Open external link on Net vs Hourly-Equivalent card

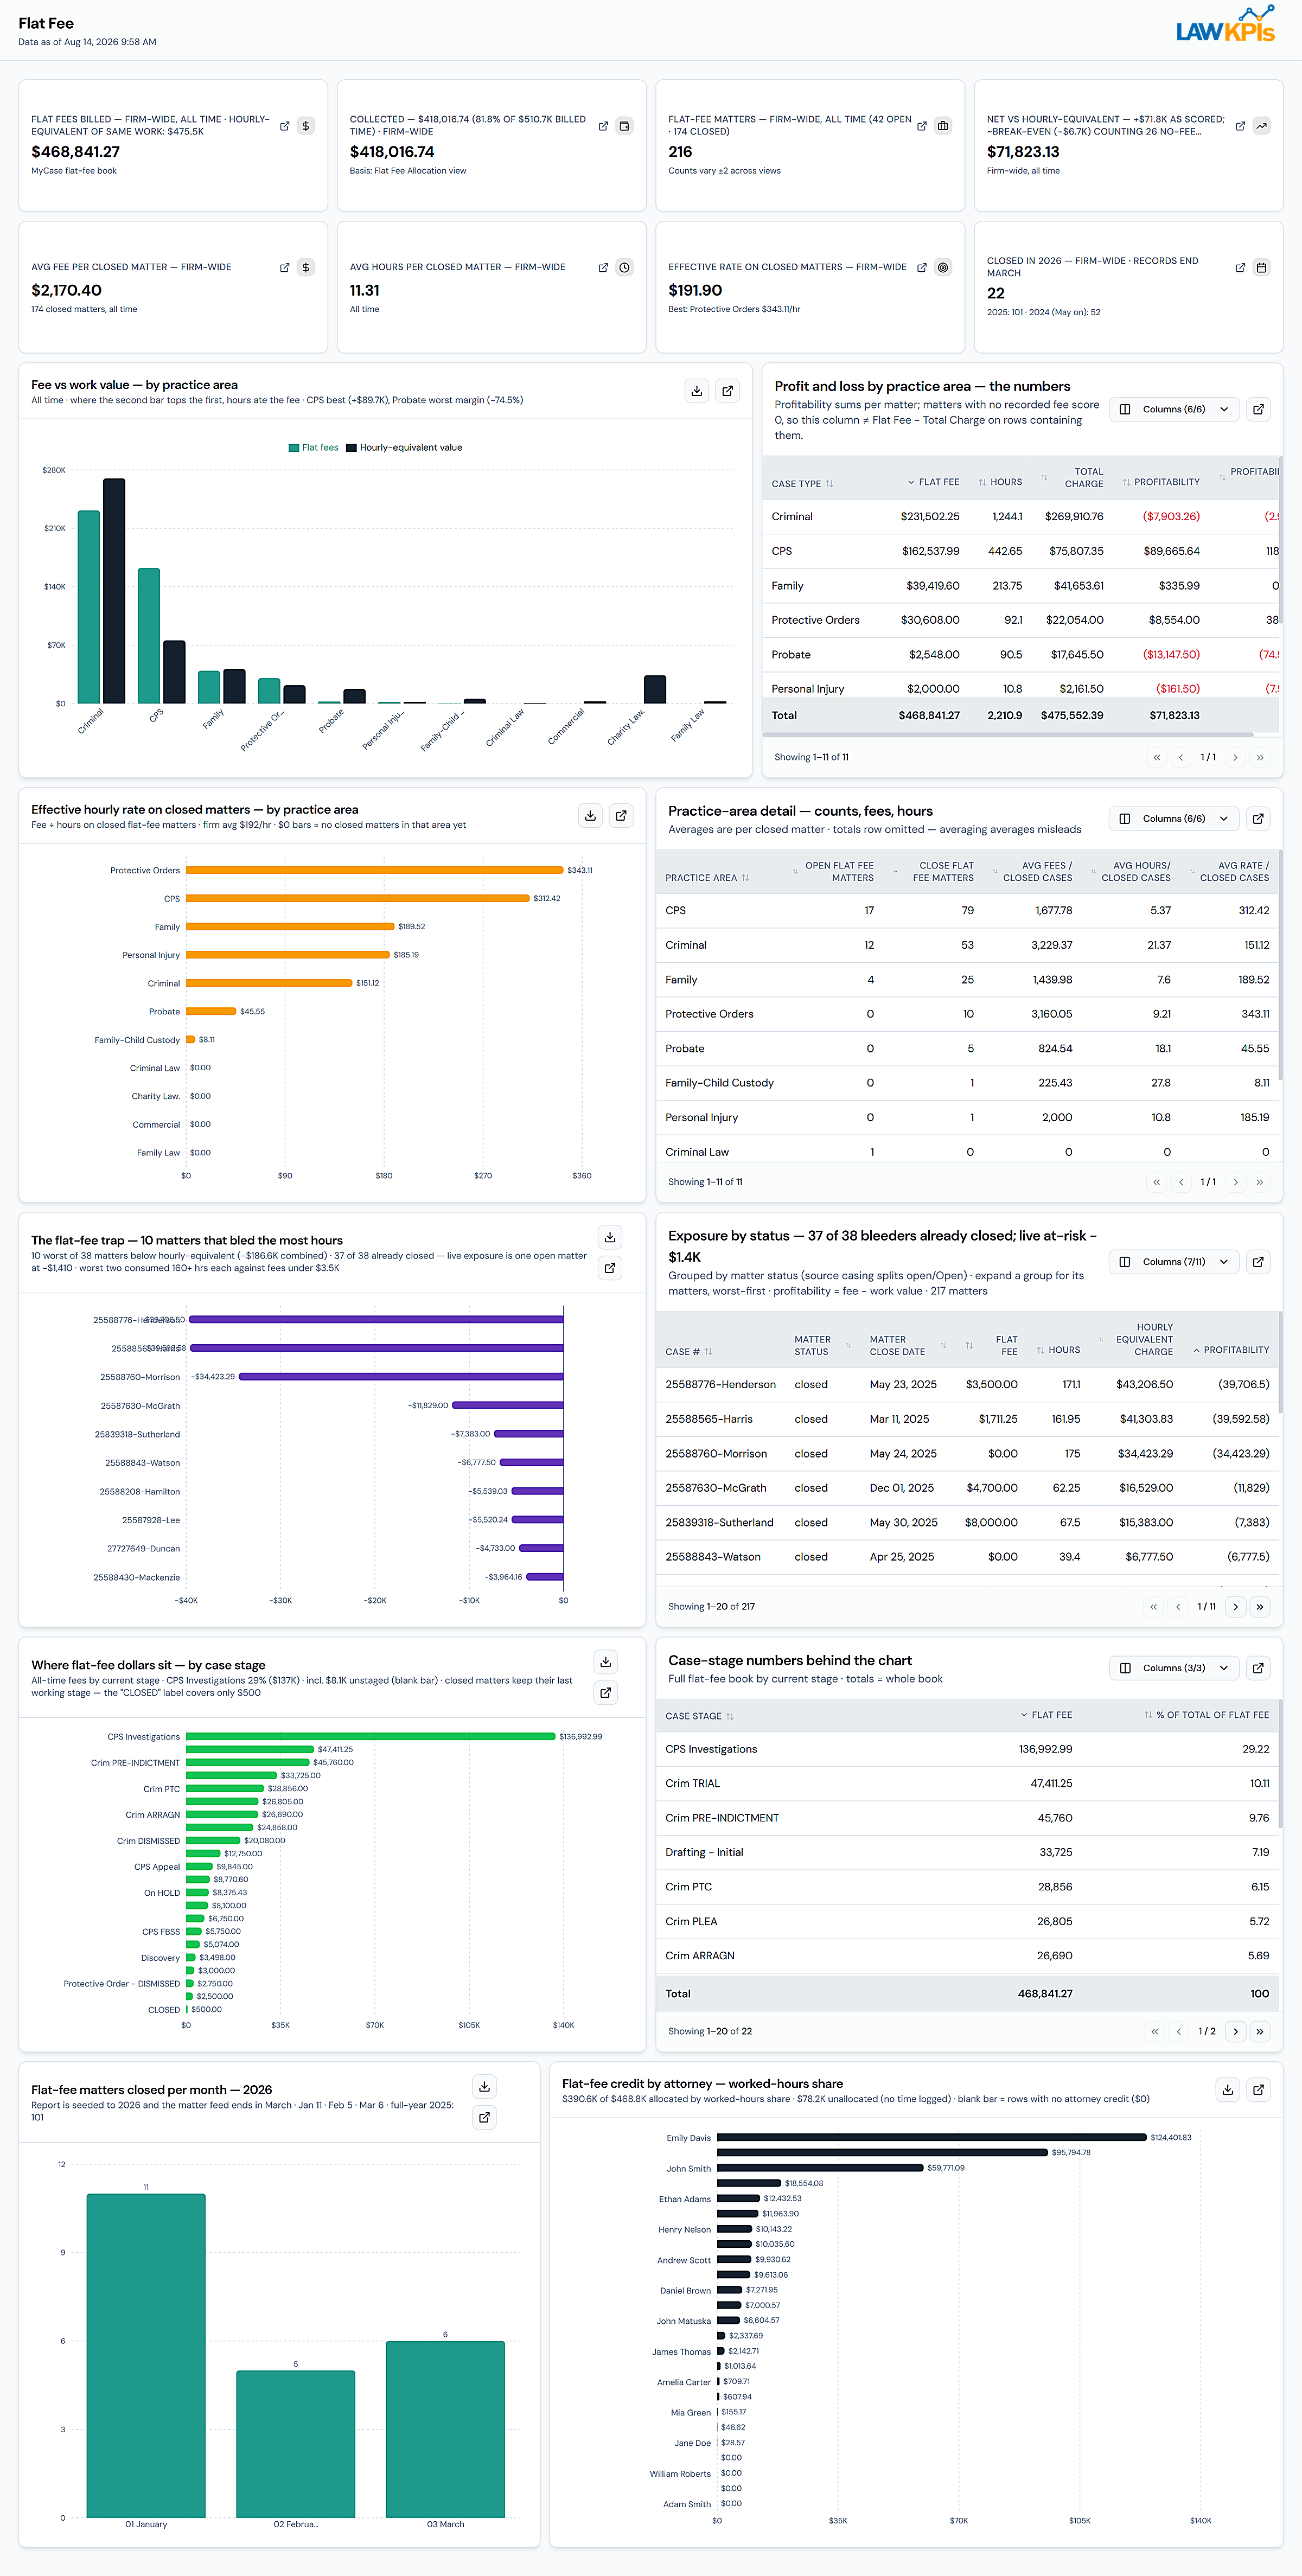point(1240,126)
